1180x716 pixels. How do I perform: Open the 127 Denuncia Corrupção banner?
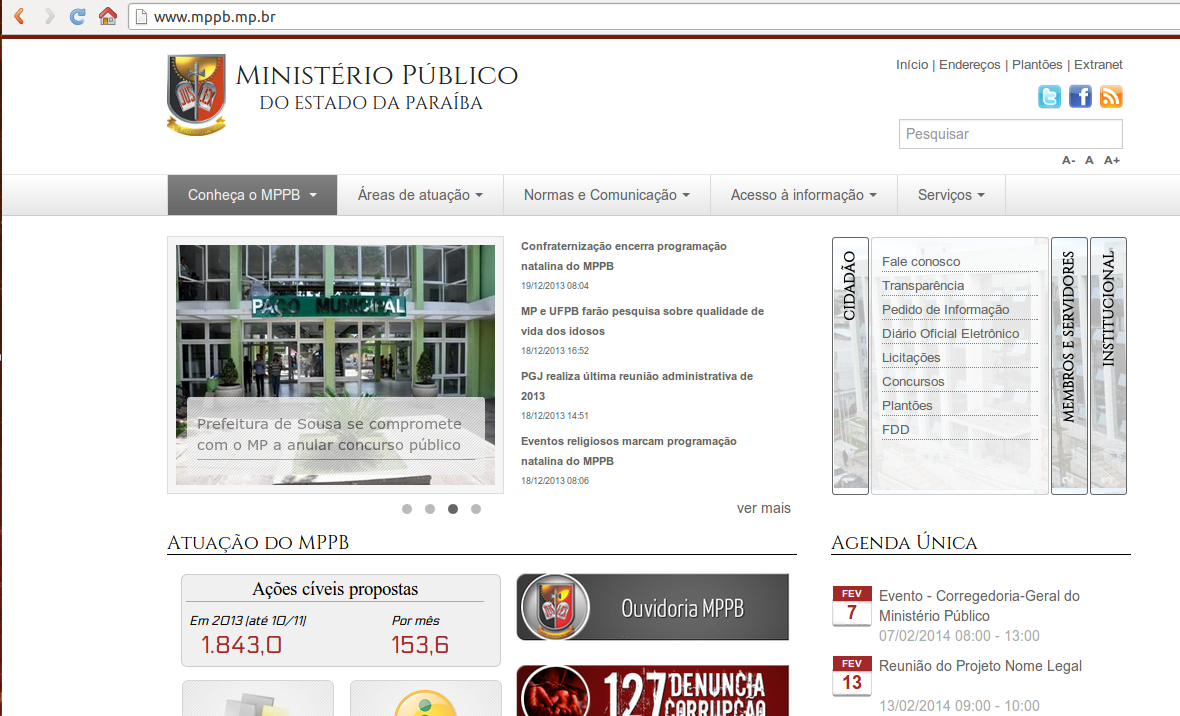652,690
